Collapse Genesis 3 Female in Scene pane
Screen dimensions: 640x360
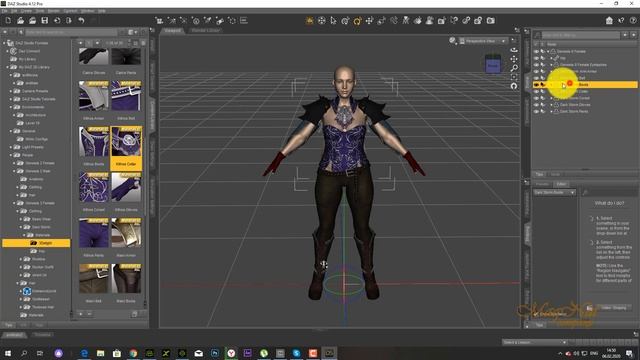coord(548,51)
